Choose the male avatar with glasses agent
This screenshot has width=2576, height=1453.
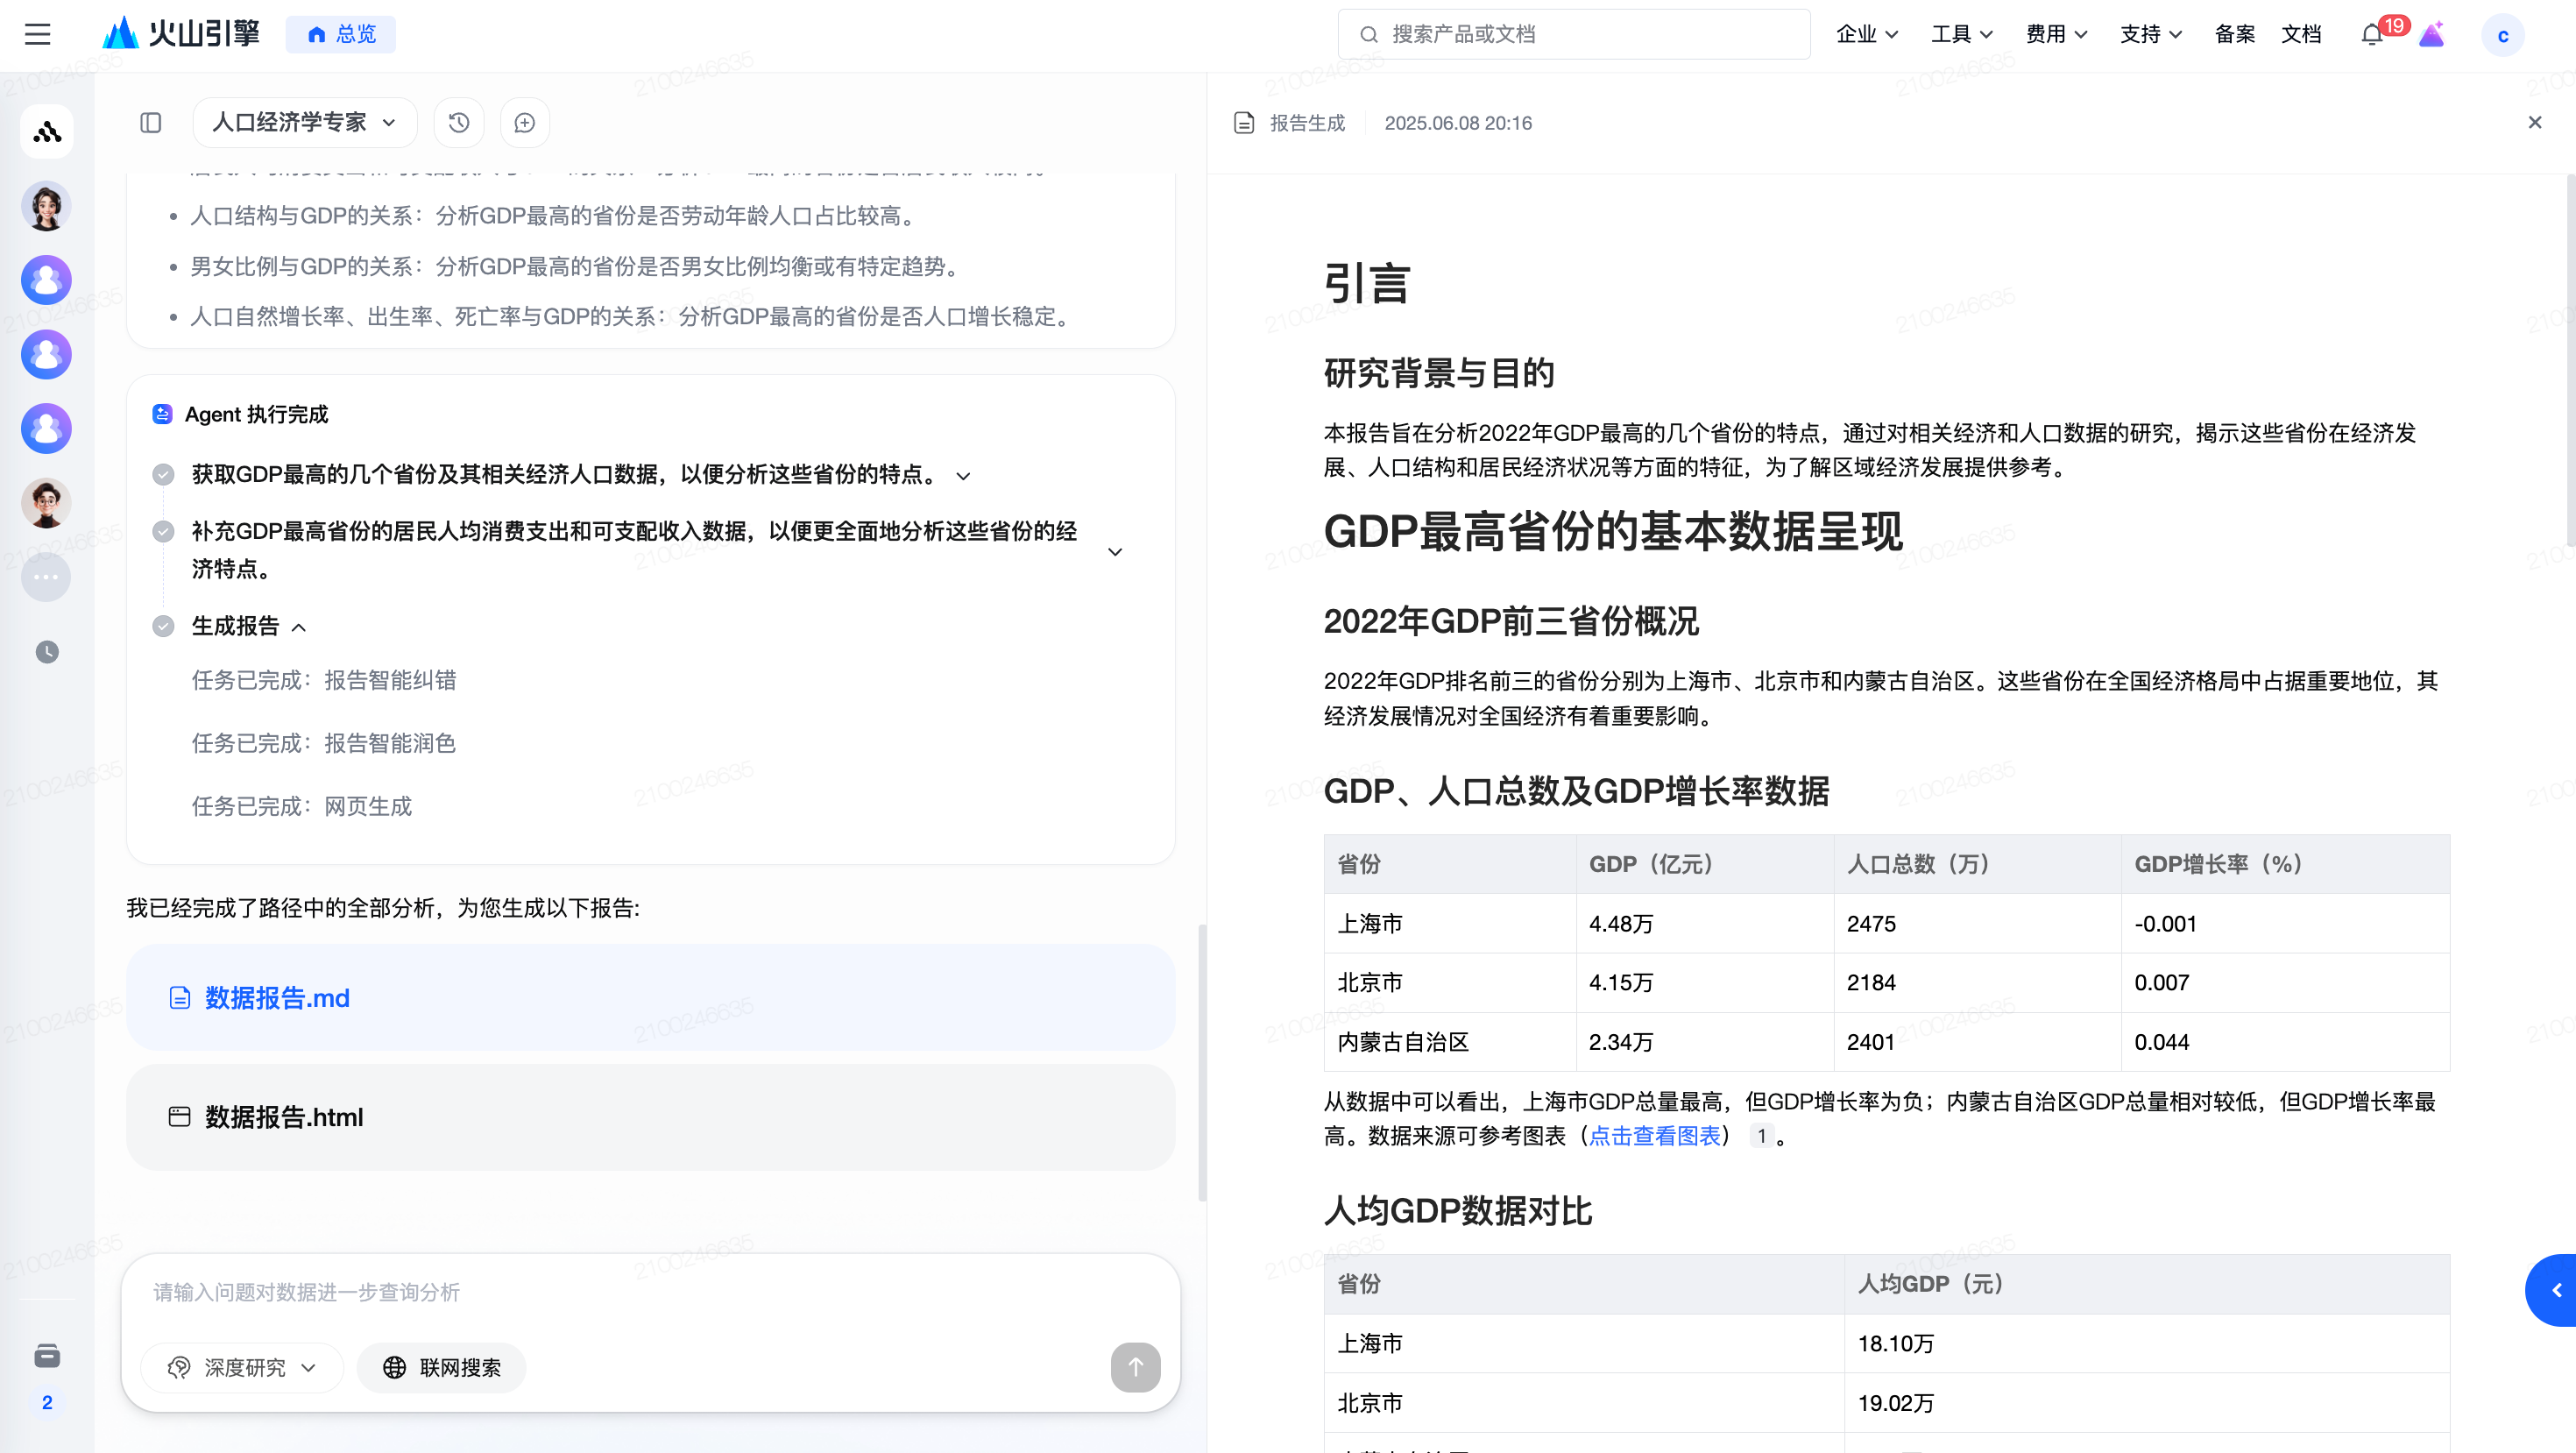(x=47, y=503)
